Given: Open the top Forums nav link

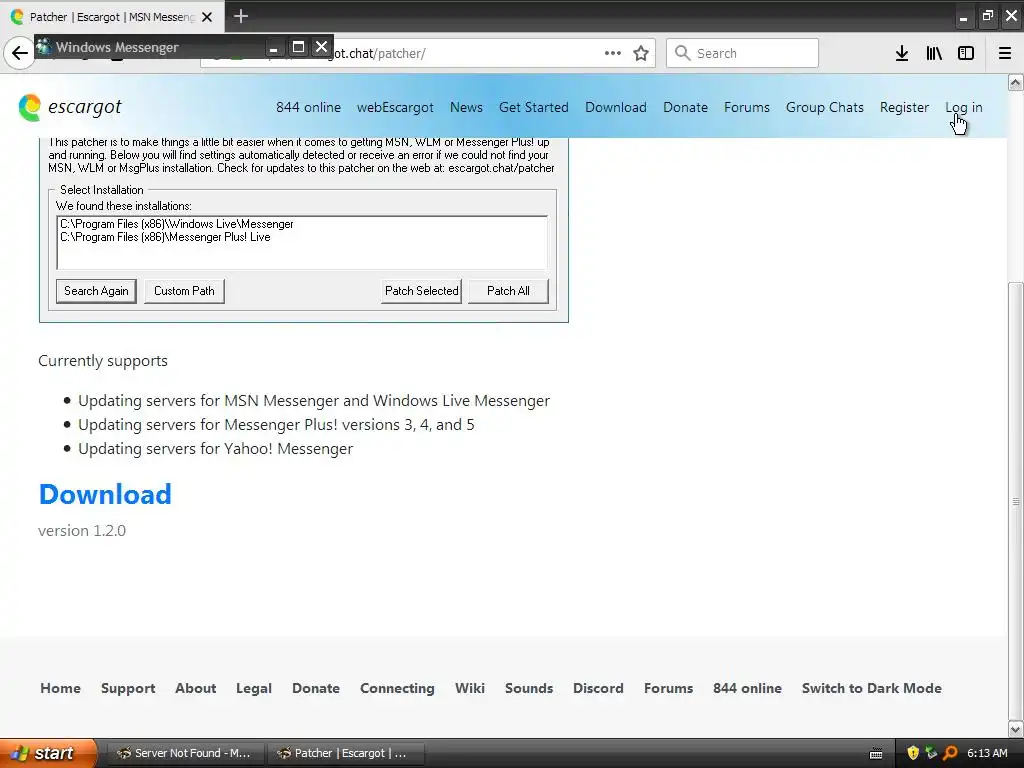Looking at the screenshot, I should [x=746, y=107].
